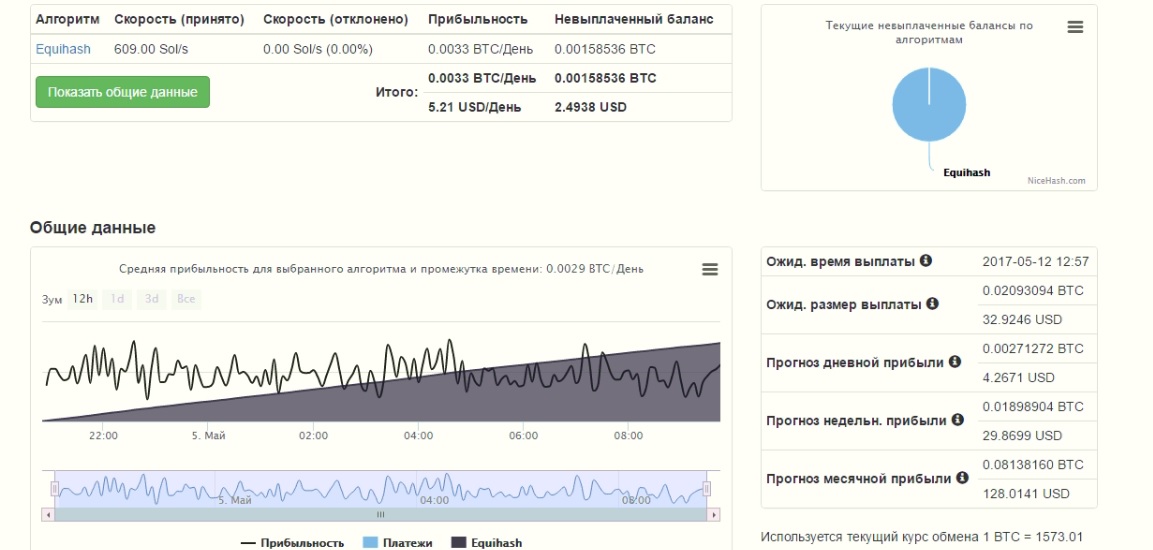Select the 3d zoom range
This screenshot has width=1153, height=550.
point(151,299)
